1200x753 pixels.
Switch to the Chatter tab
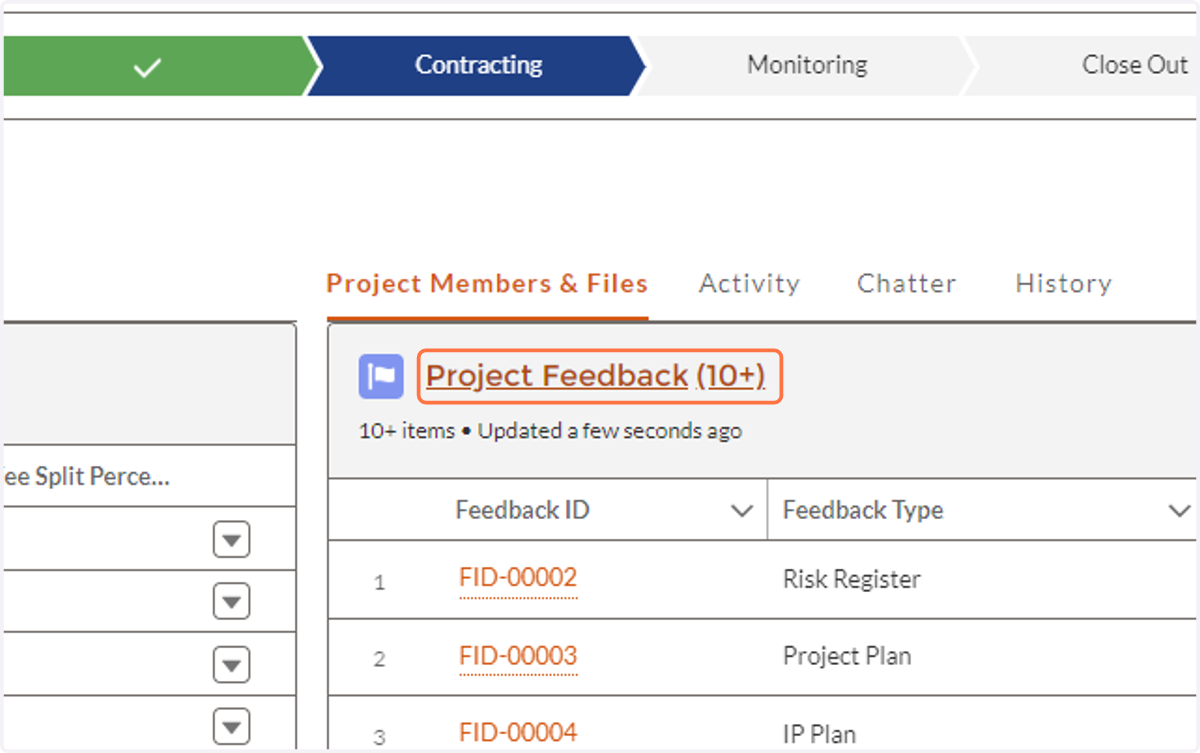[906, 284]
